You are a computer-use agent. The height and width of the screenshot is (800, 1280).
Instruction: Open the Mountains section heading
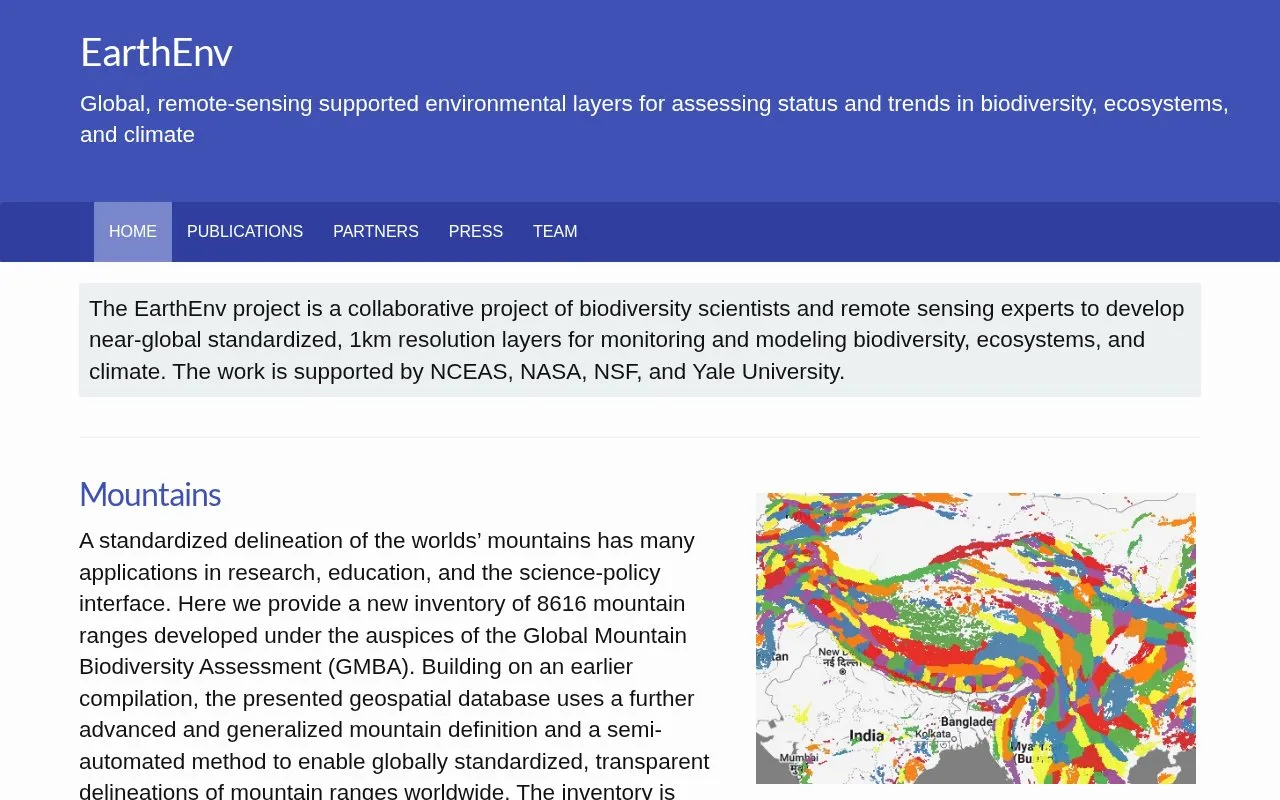pyautogui.click(x=150, y=494)
